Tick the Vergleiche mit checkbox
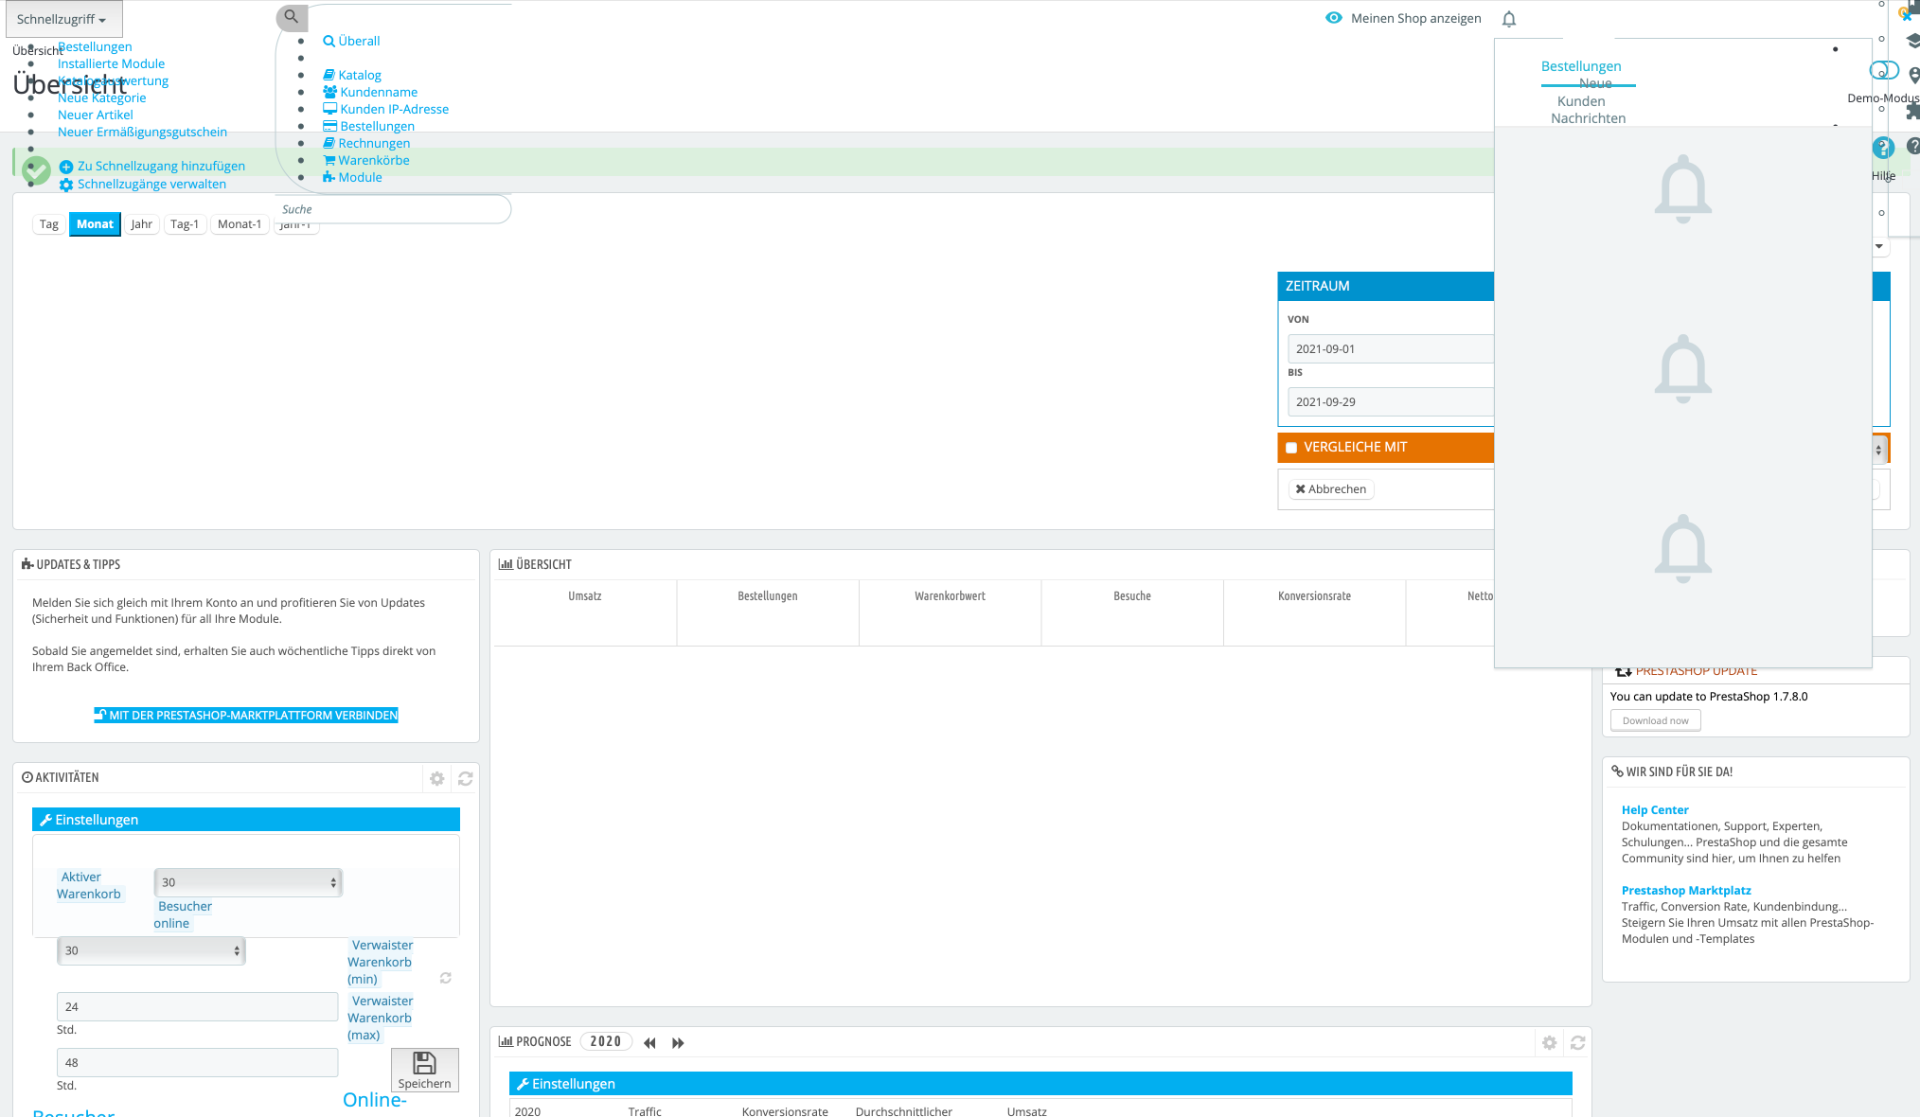This screenshot has width=1920, height=1117. (1291, 448)
